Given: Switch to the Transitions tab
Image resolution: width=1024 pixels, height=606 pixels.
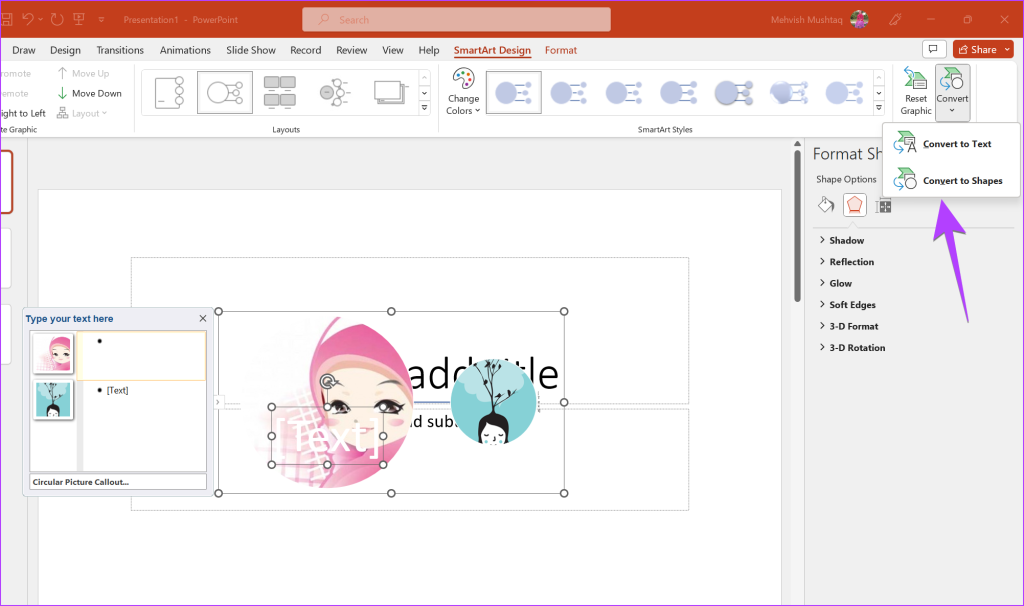Looking at the screenshot, I should [120, 50].
